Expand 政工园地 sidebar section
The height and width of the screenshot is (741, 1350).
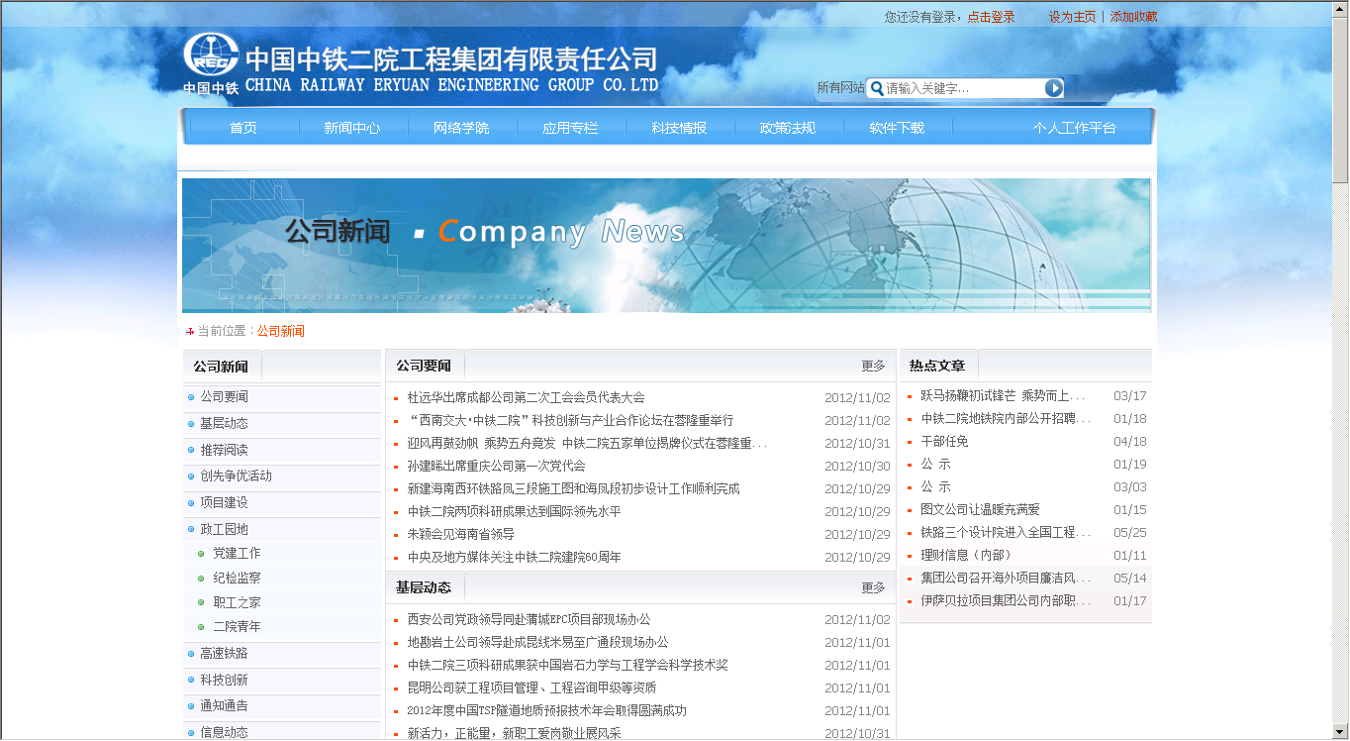tap(224, 529)
